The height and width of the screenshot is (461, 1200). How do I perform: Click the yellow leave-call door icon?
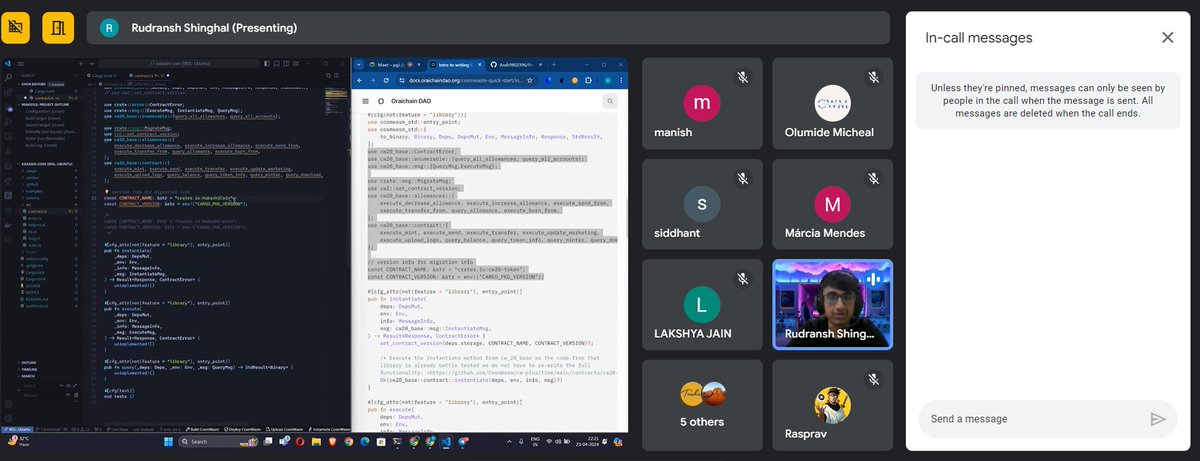pos(58,27)
